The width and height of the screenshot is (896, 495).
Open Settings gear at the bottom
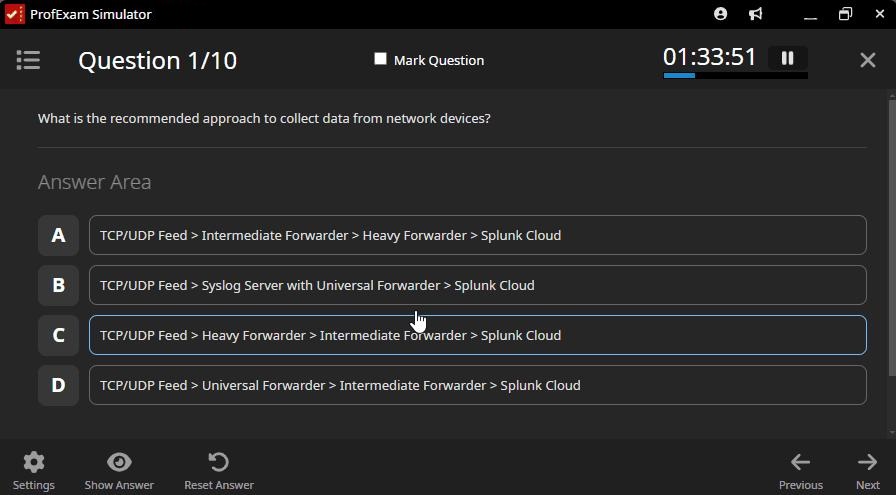[x=34, y=470]
